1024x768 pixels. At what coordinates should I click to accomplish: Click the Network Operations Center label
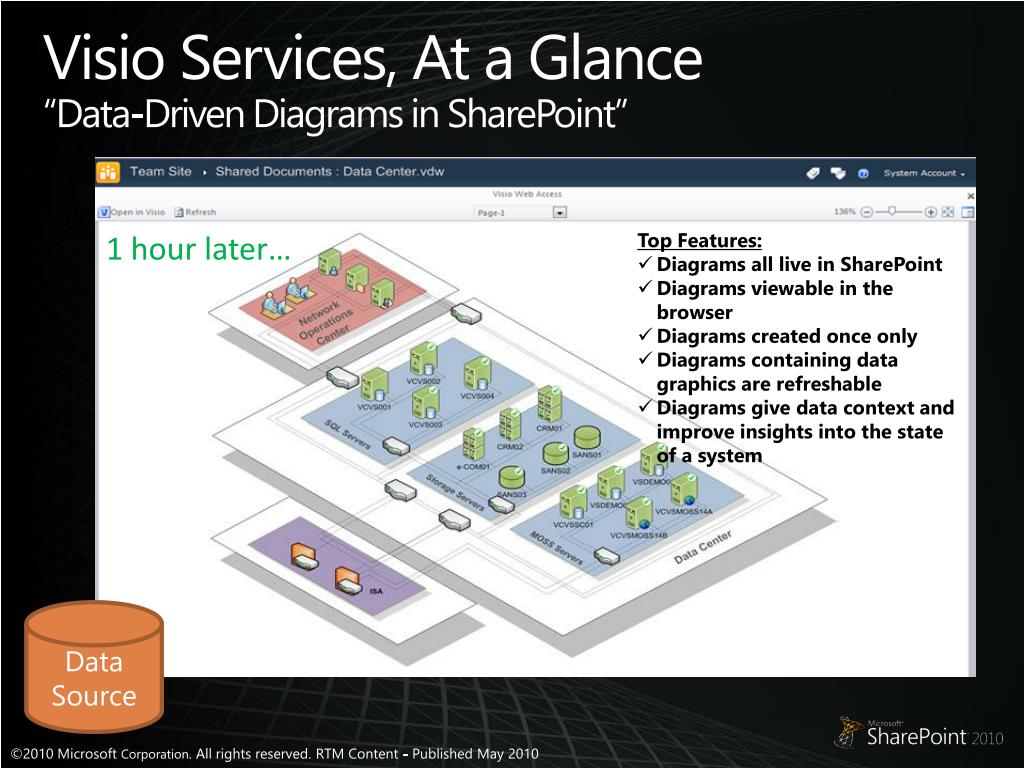[x=325, y=323]
